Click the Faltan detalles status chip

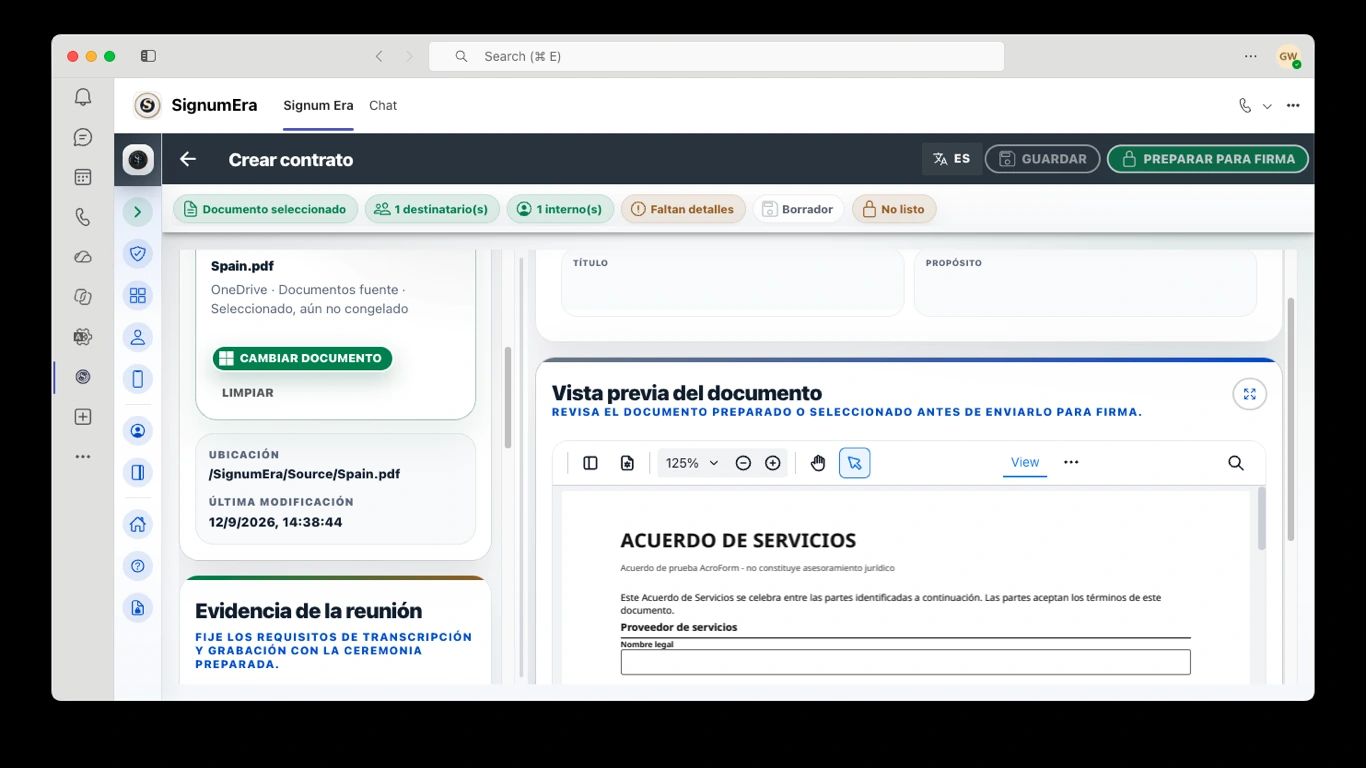pyautogui.click(x=683, y=209)
